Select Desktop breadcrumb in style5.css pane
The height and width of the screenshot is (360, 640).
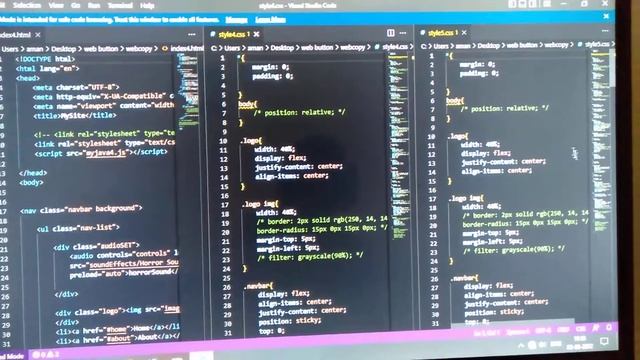489,46
